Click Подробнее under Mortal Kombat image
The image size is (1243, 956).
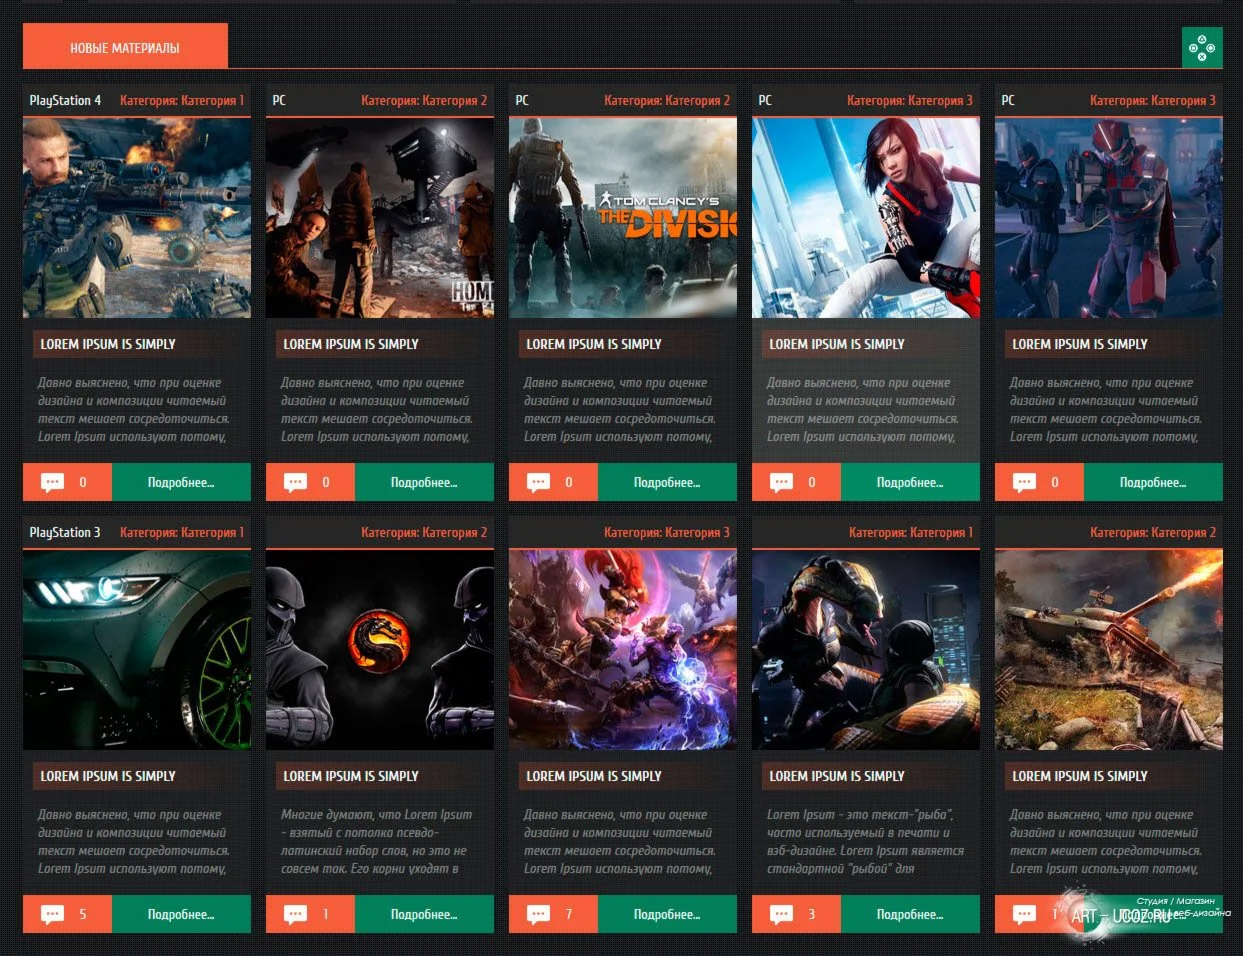[424, 914]
